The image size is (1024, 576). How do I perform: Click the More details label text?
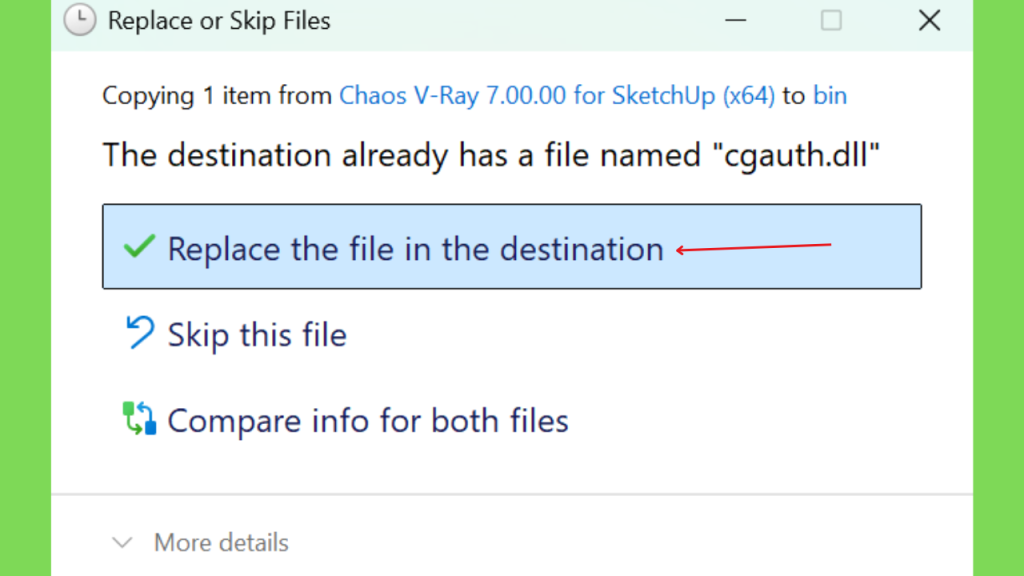click(221, 543)
